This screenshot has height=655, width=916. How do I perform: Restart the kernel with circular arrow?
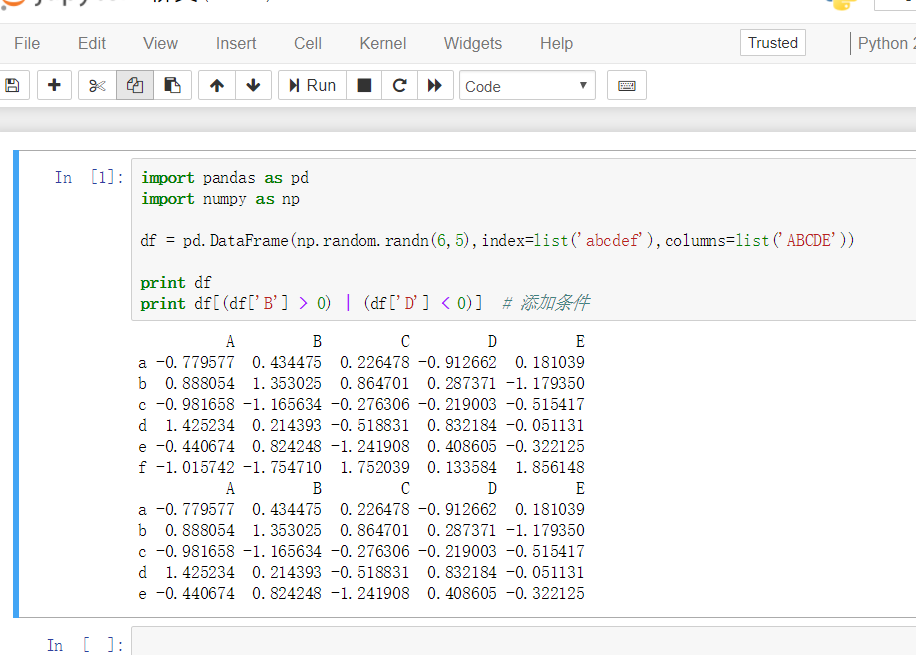(400, 85)
